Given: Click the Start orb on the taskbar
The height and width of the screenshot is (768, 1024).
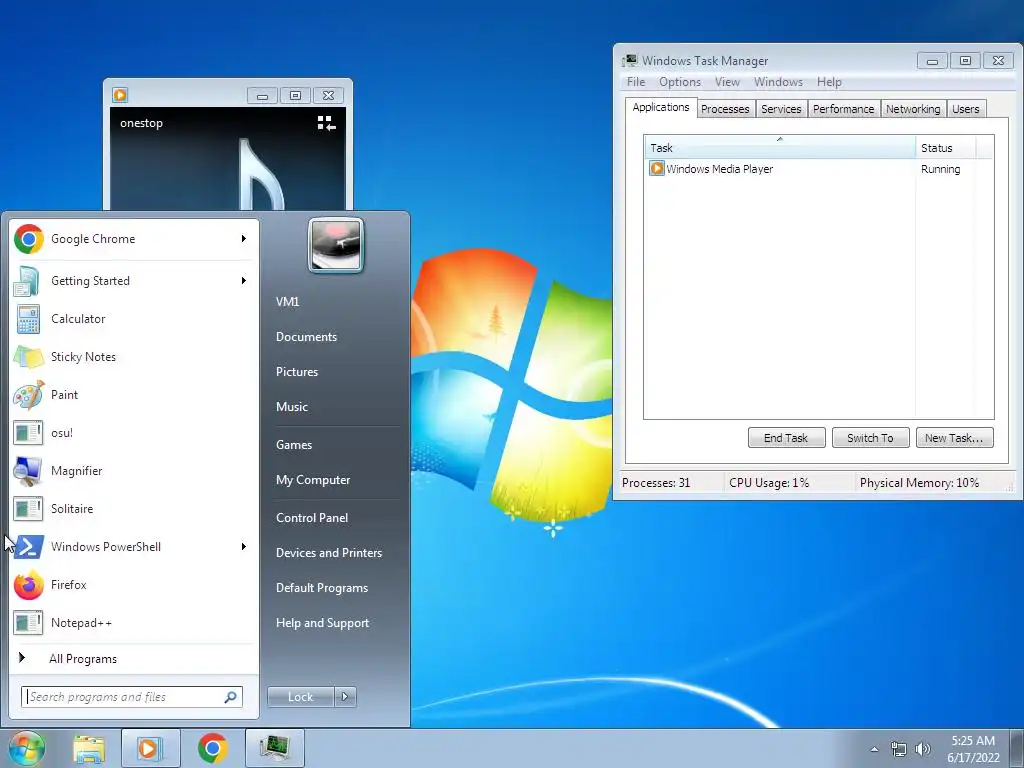Looking at the screenshot, I should tap(26, 748).
